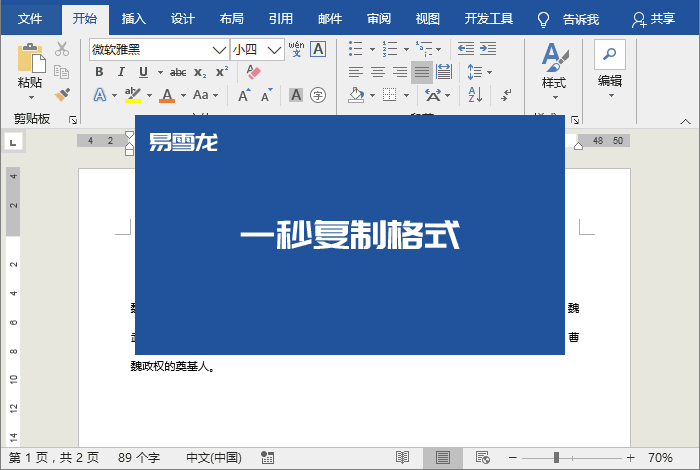Toggle Italic formatting
This screenshot has height=470, width=700.
click(121, 72)
